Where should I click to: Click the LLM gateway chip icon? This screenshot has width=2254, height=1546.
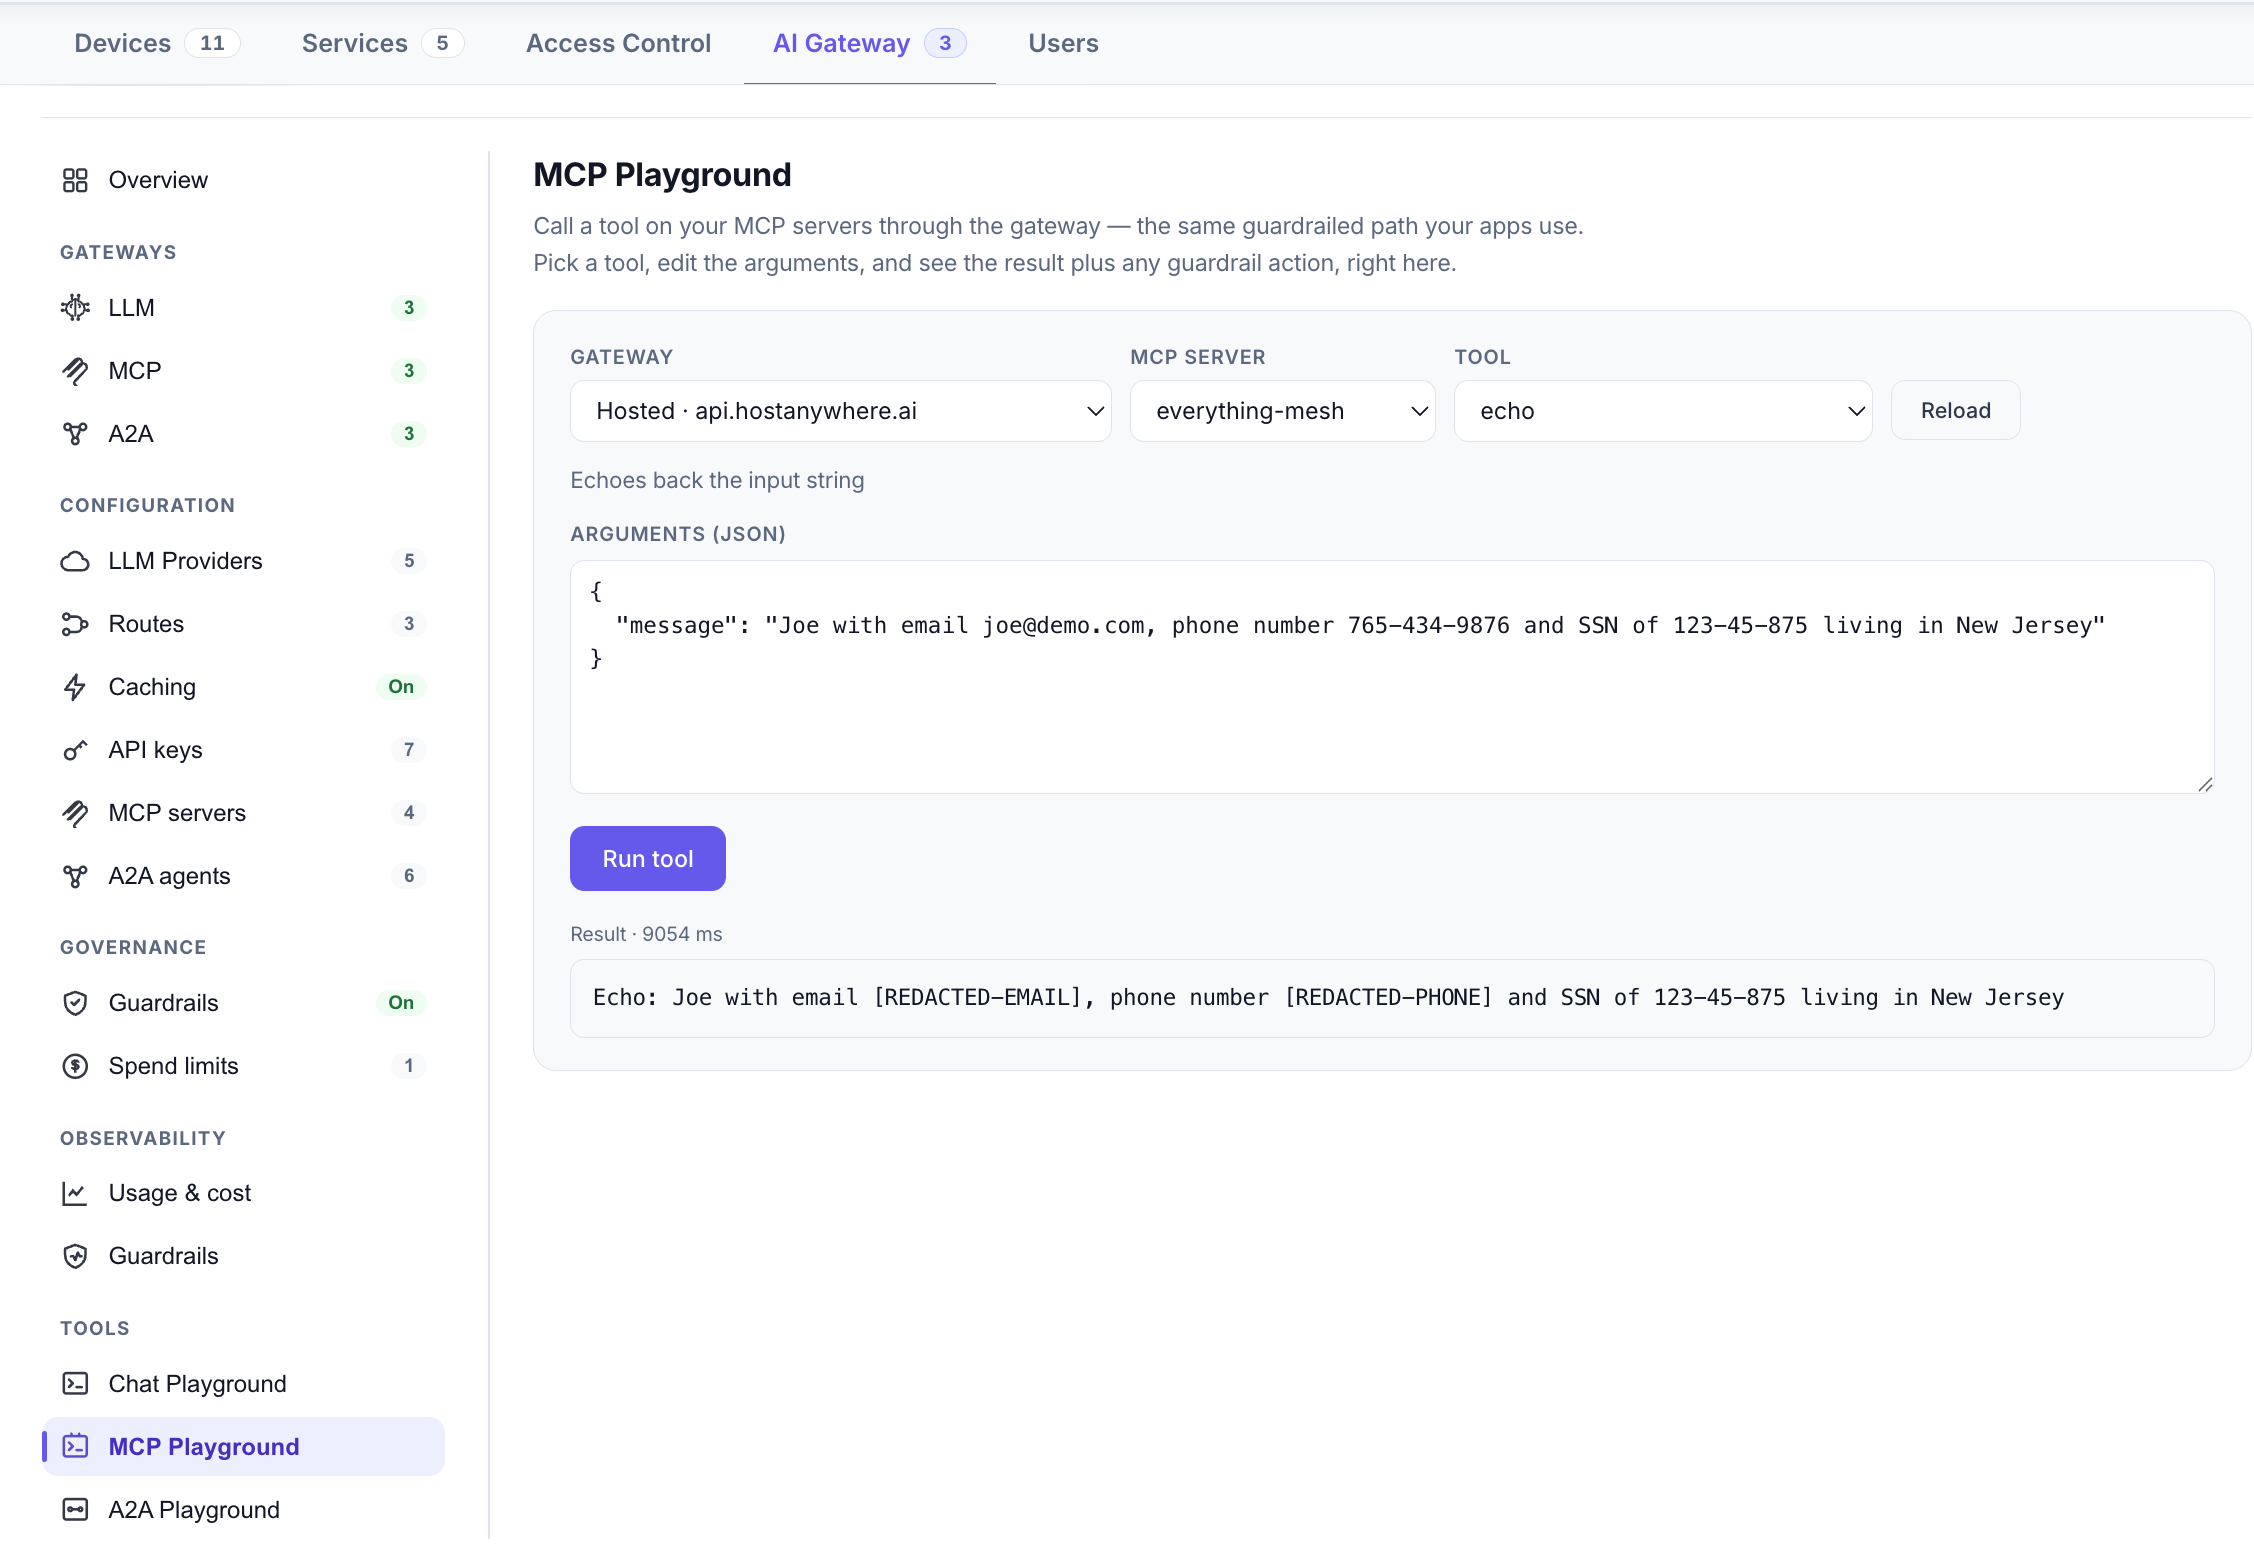click(75, 308)
